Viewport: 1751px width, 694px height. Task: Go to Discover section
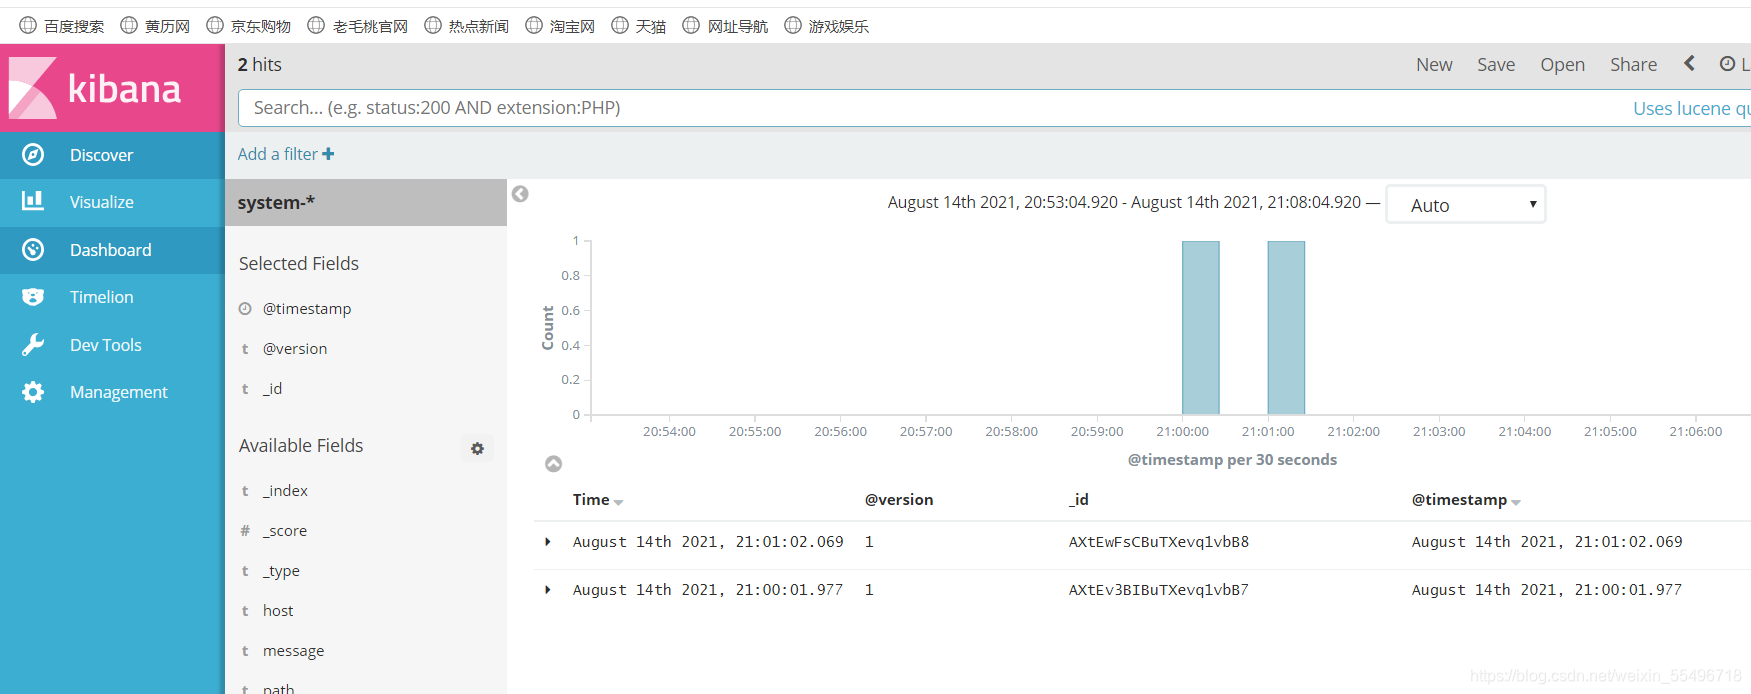pyautogui.click(x=112, y=155)
